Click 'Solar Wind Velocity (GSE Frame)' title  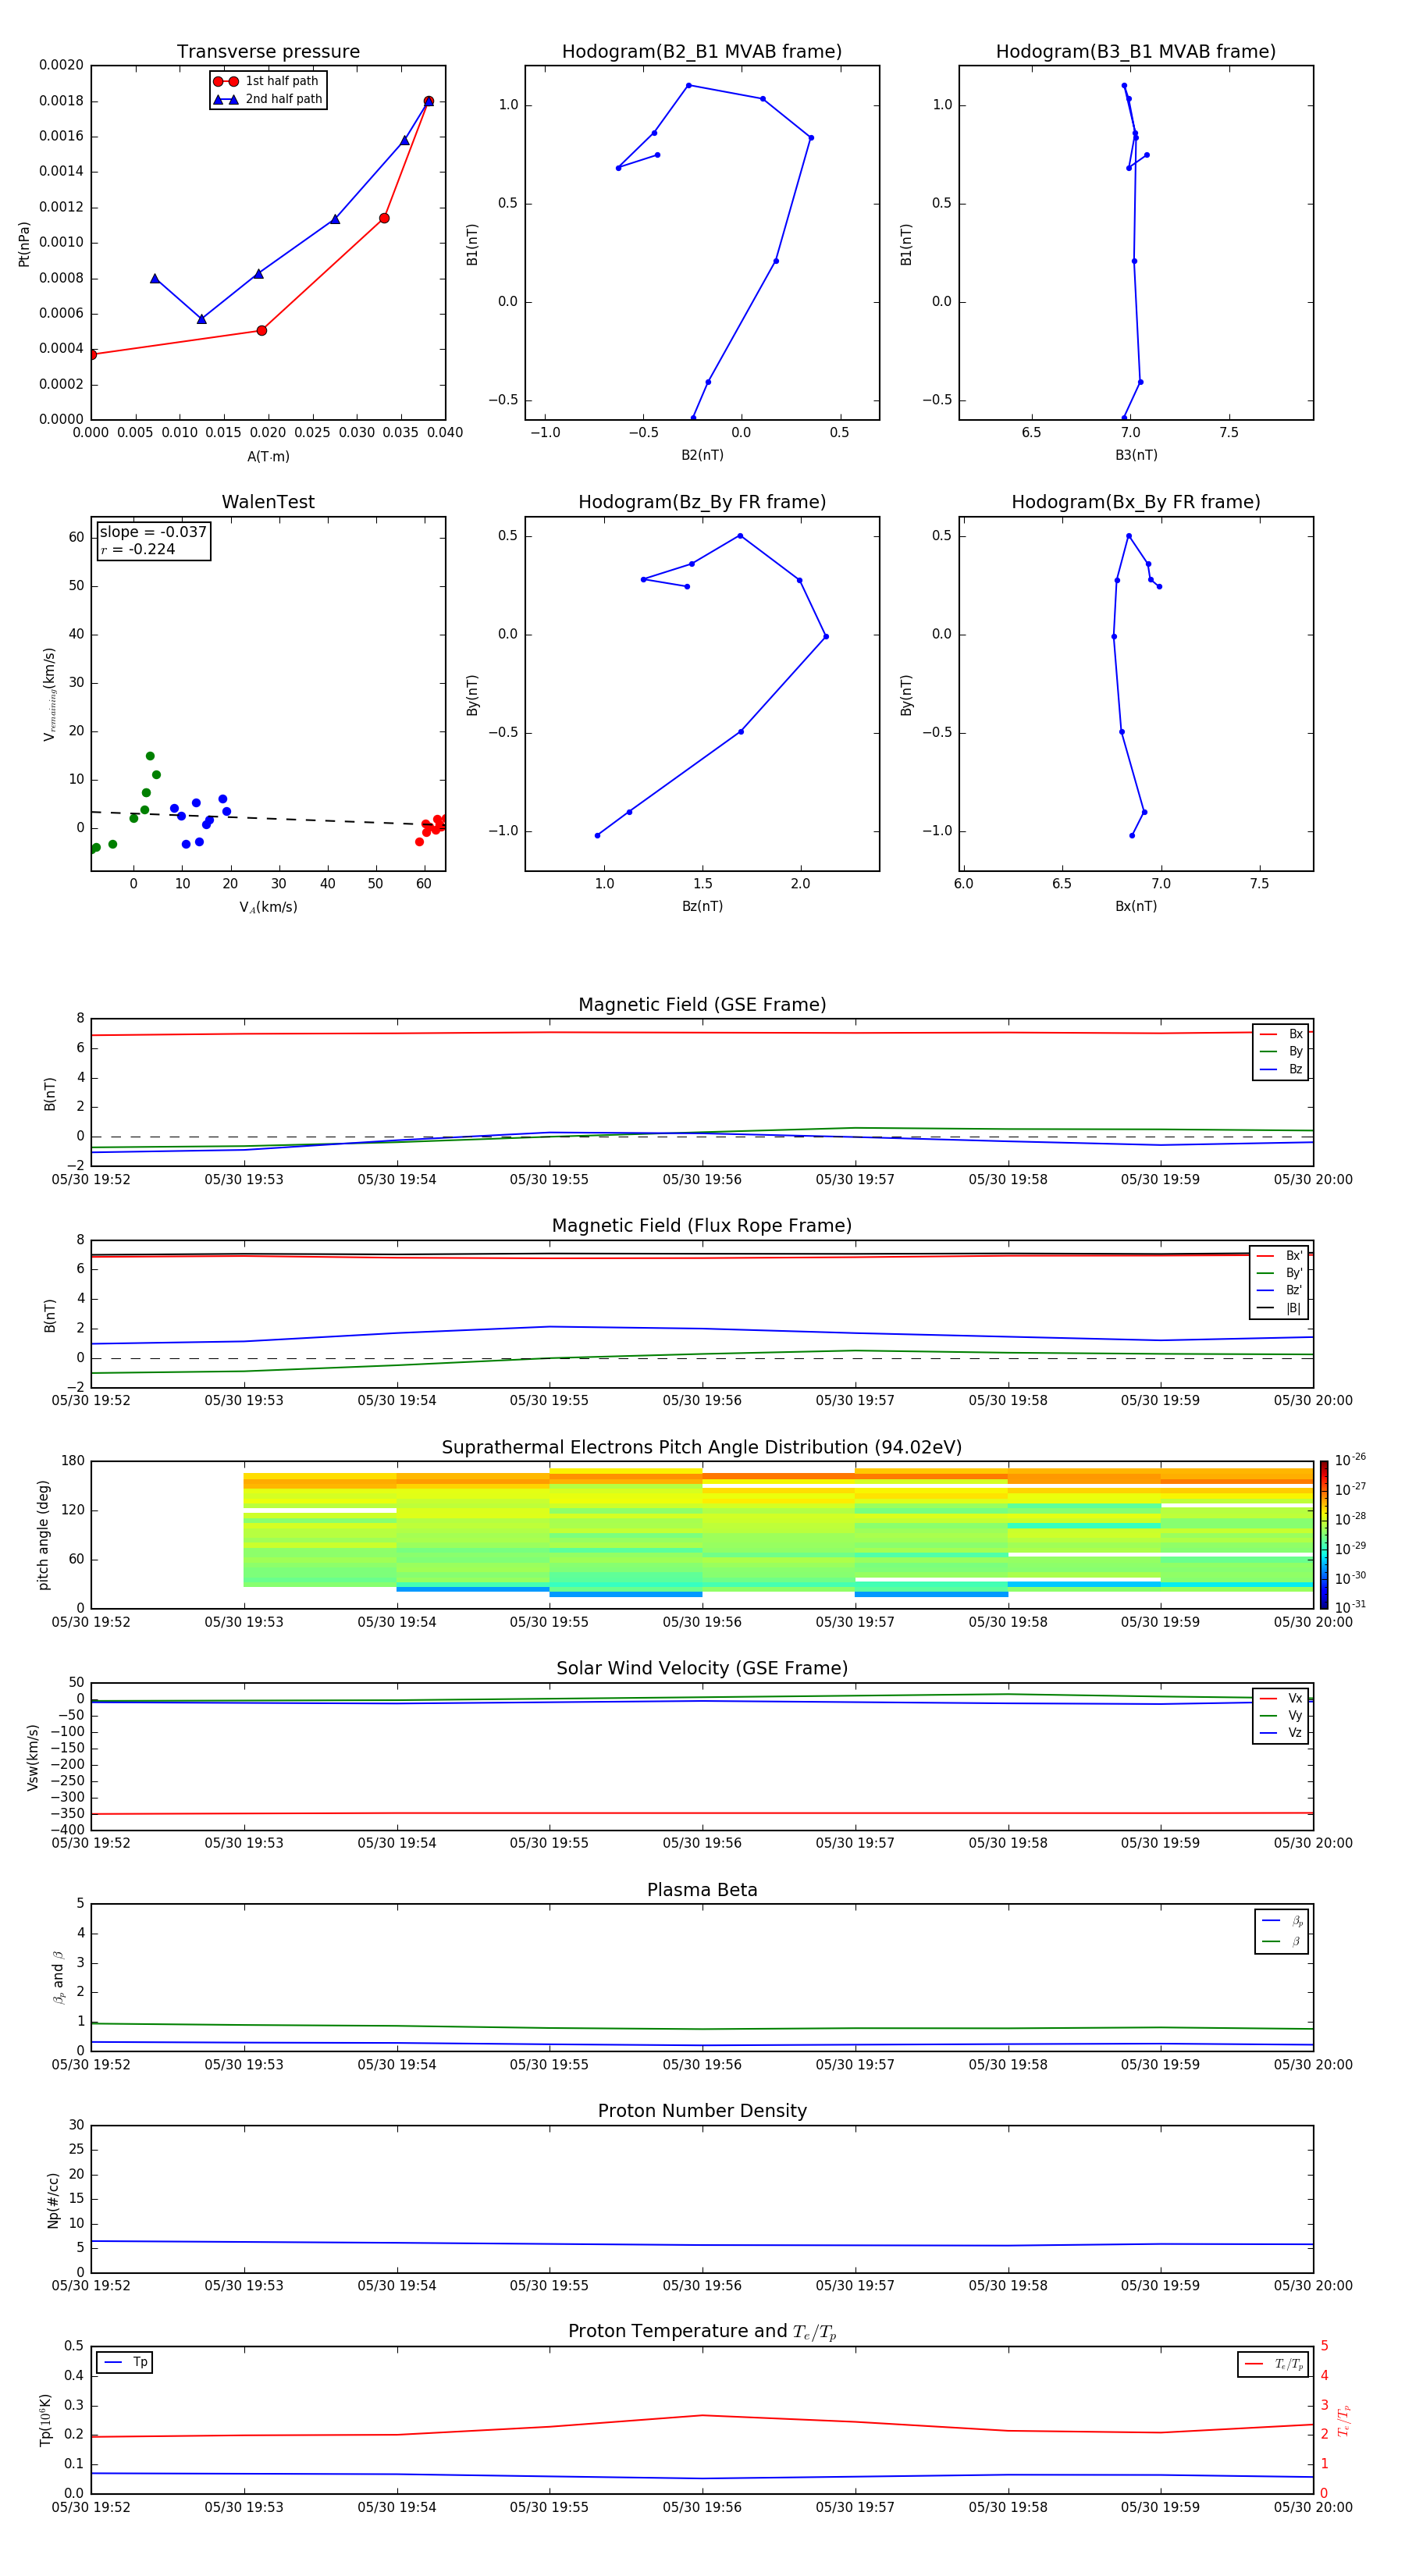[702, 1668]
